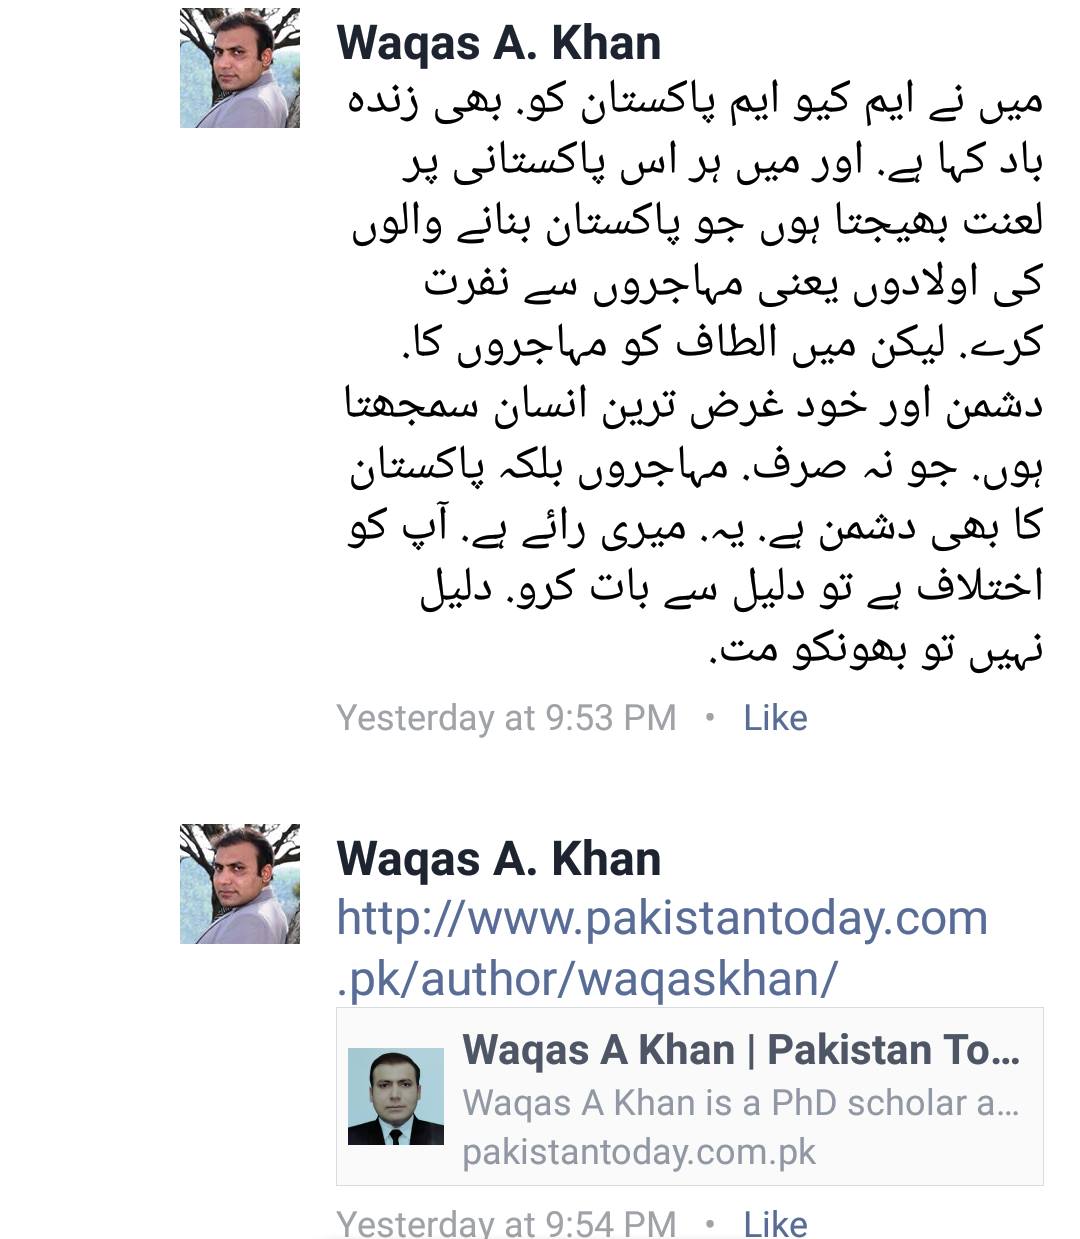Open the author name above the Urdu comment
The image size is (1080, 1239).
coord(499,43)
